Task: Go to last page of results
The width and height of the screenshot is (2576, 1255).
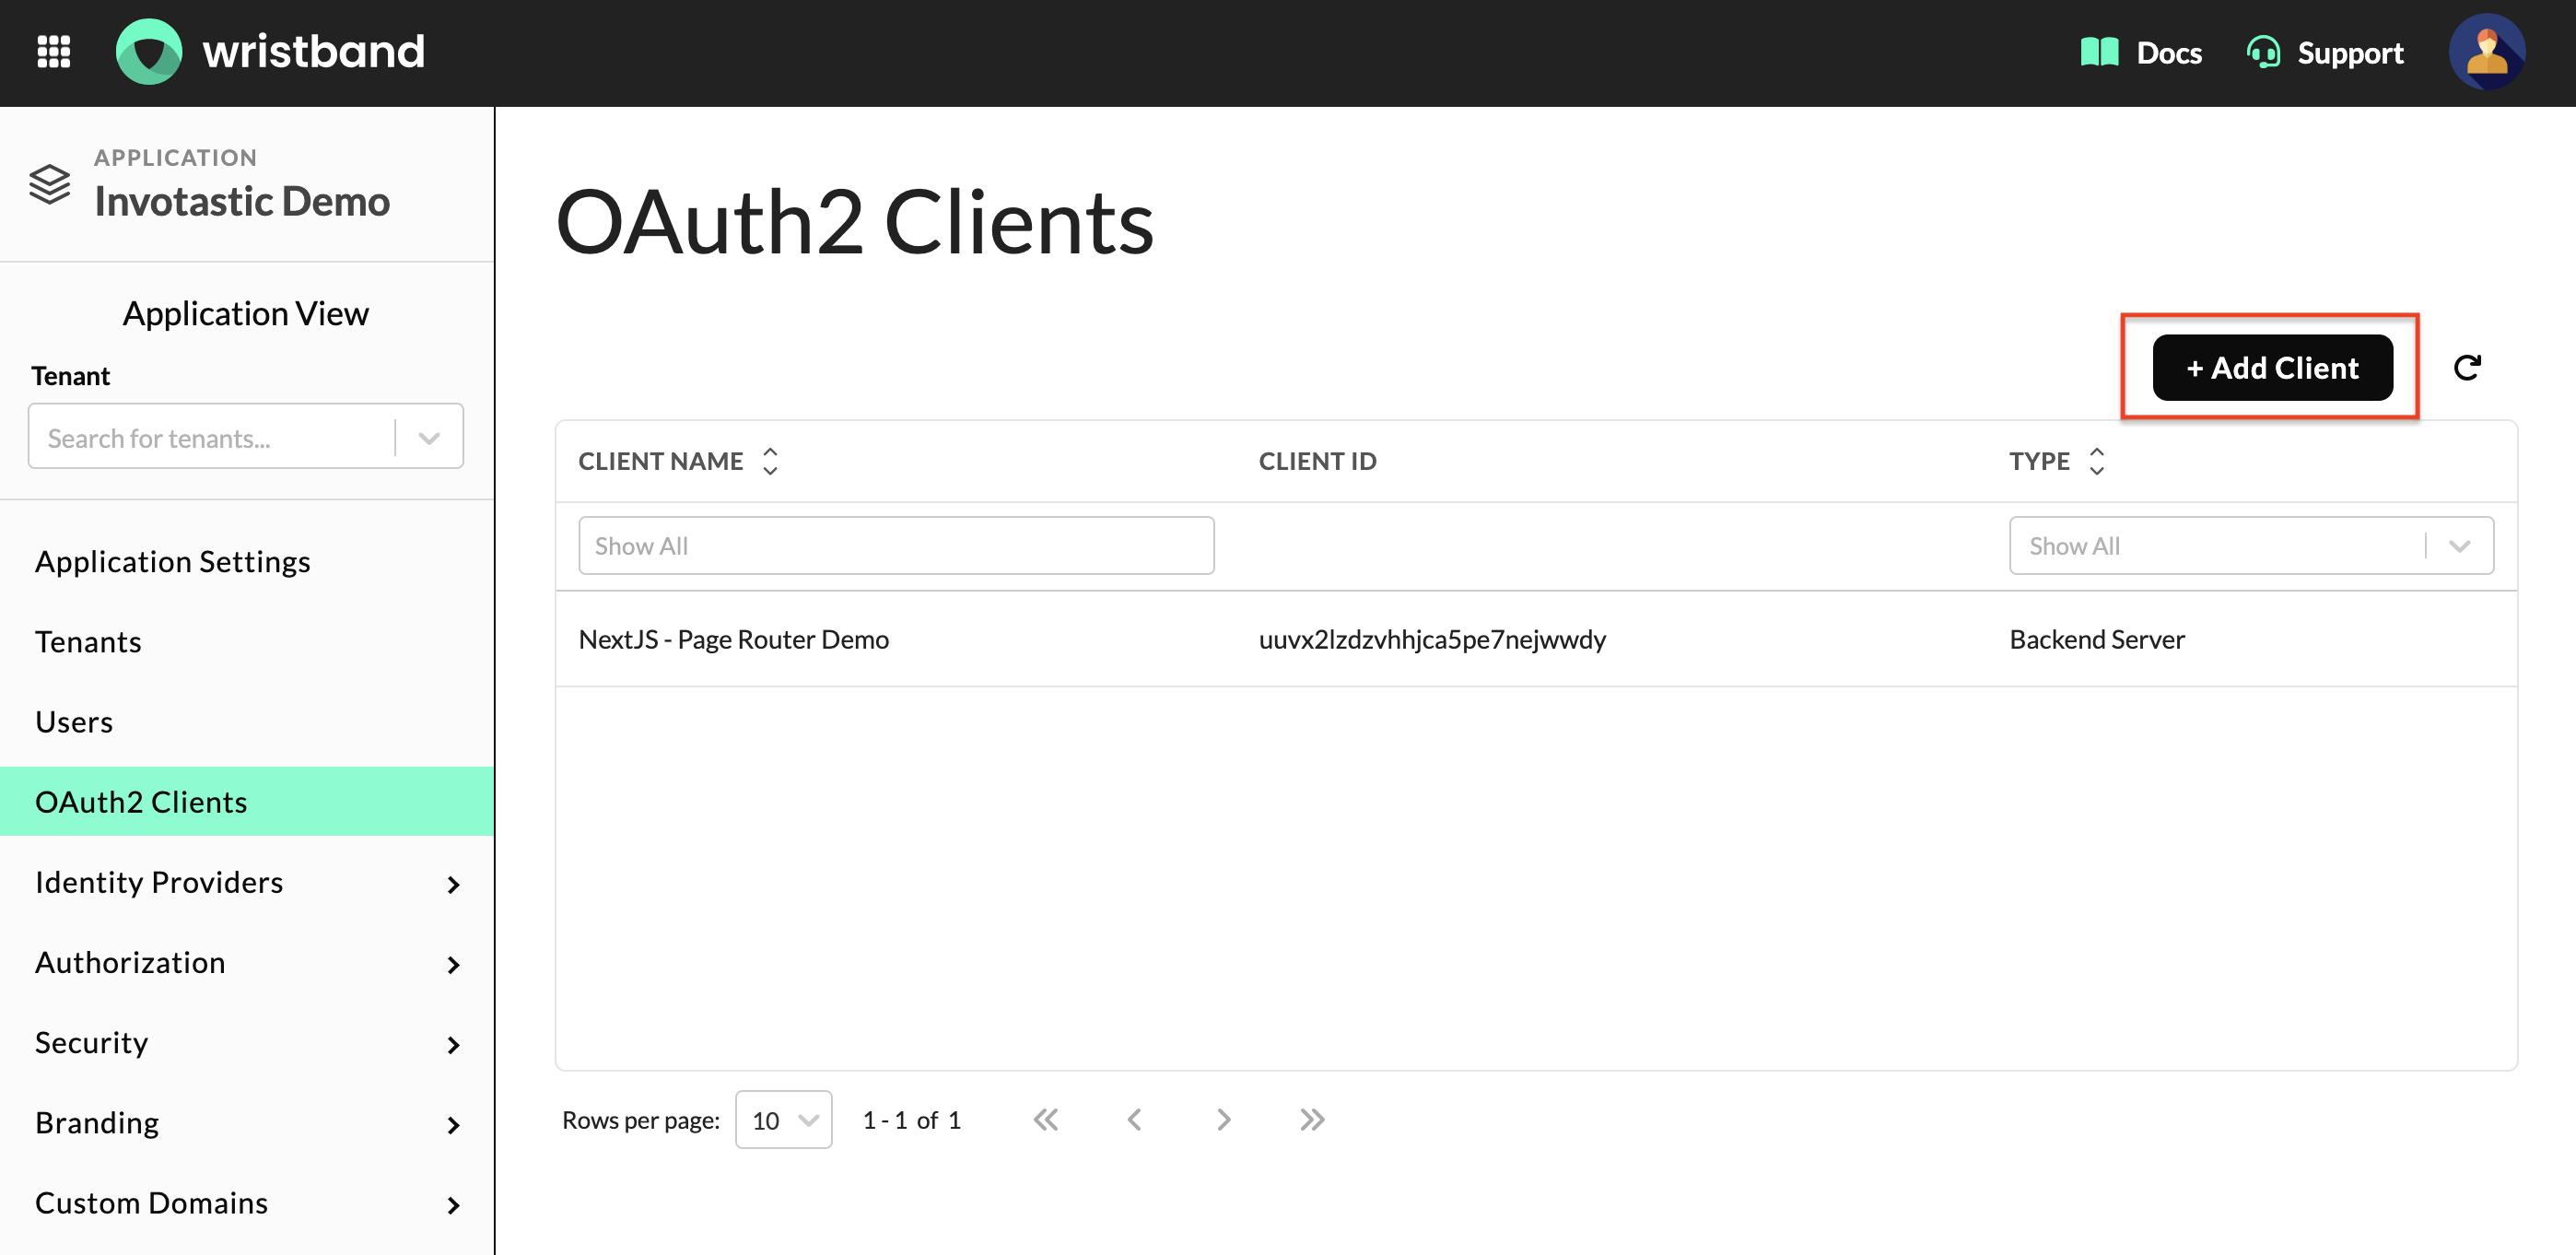Action: pyautogui.click(x=1311, y=1120)
